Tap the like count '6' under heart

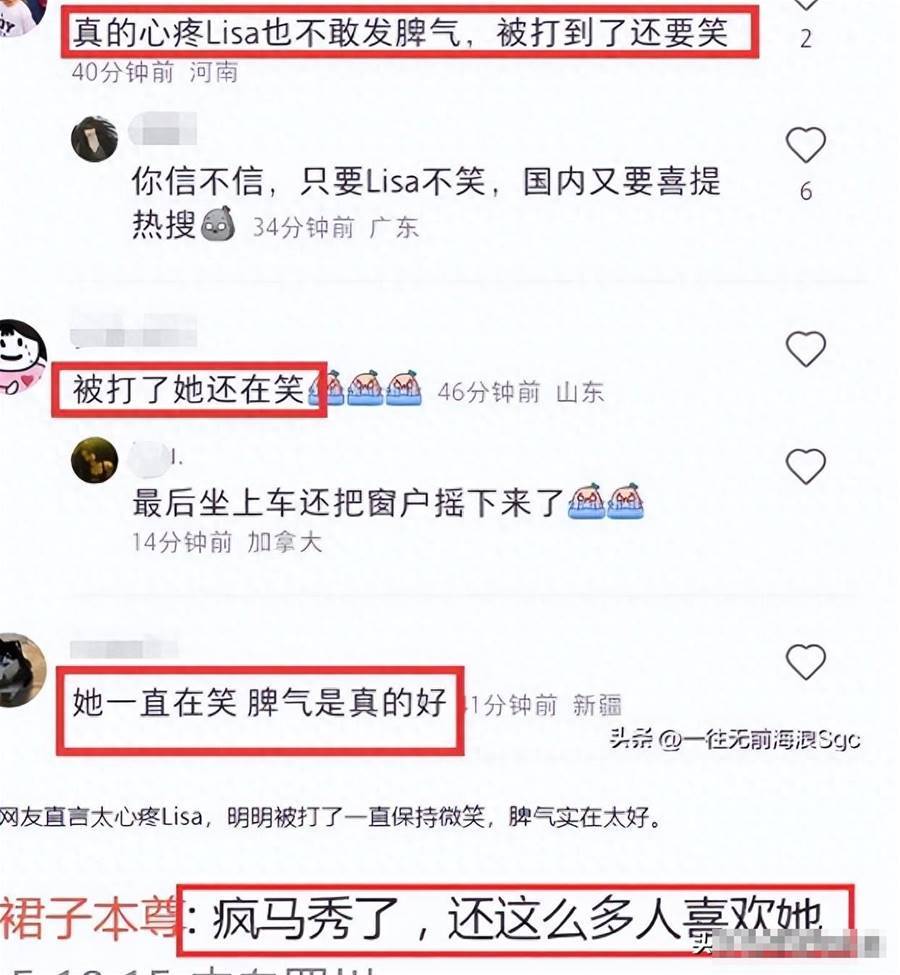coord(805,192)
